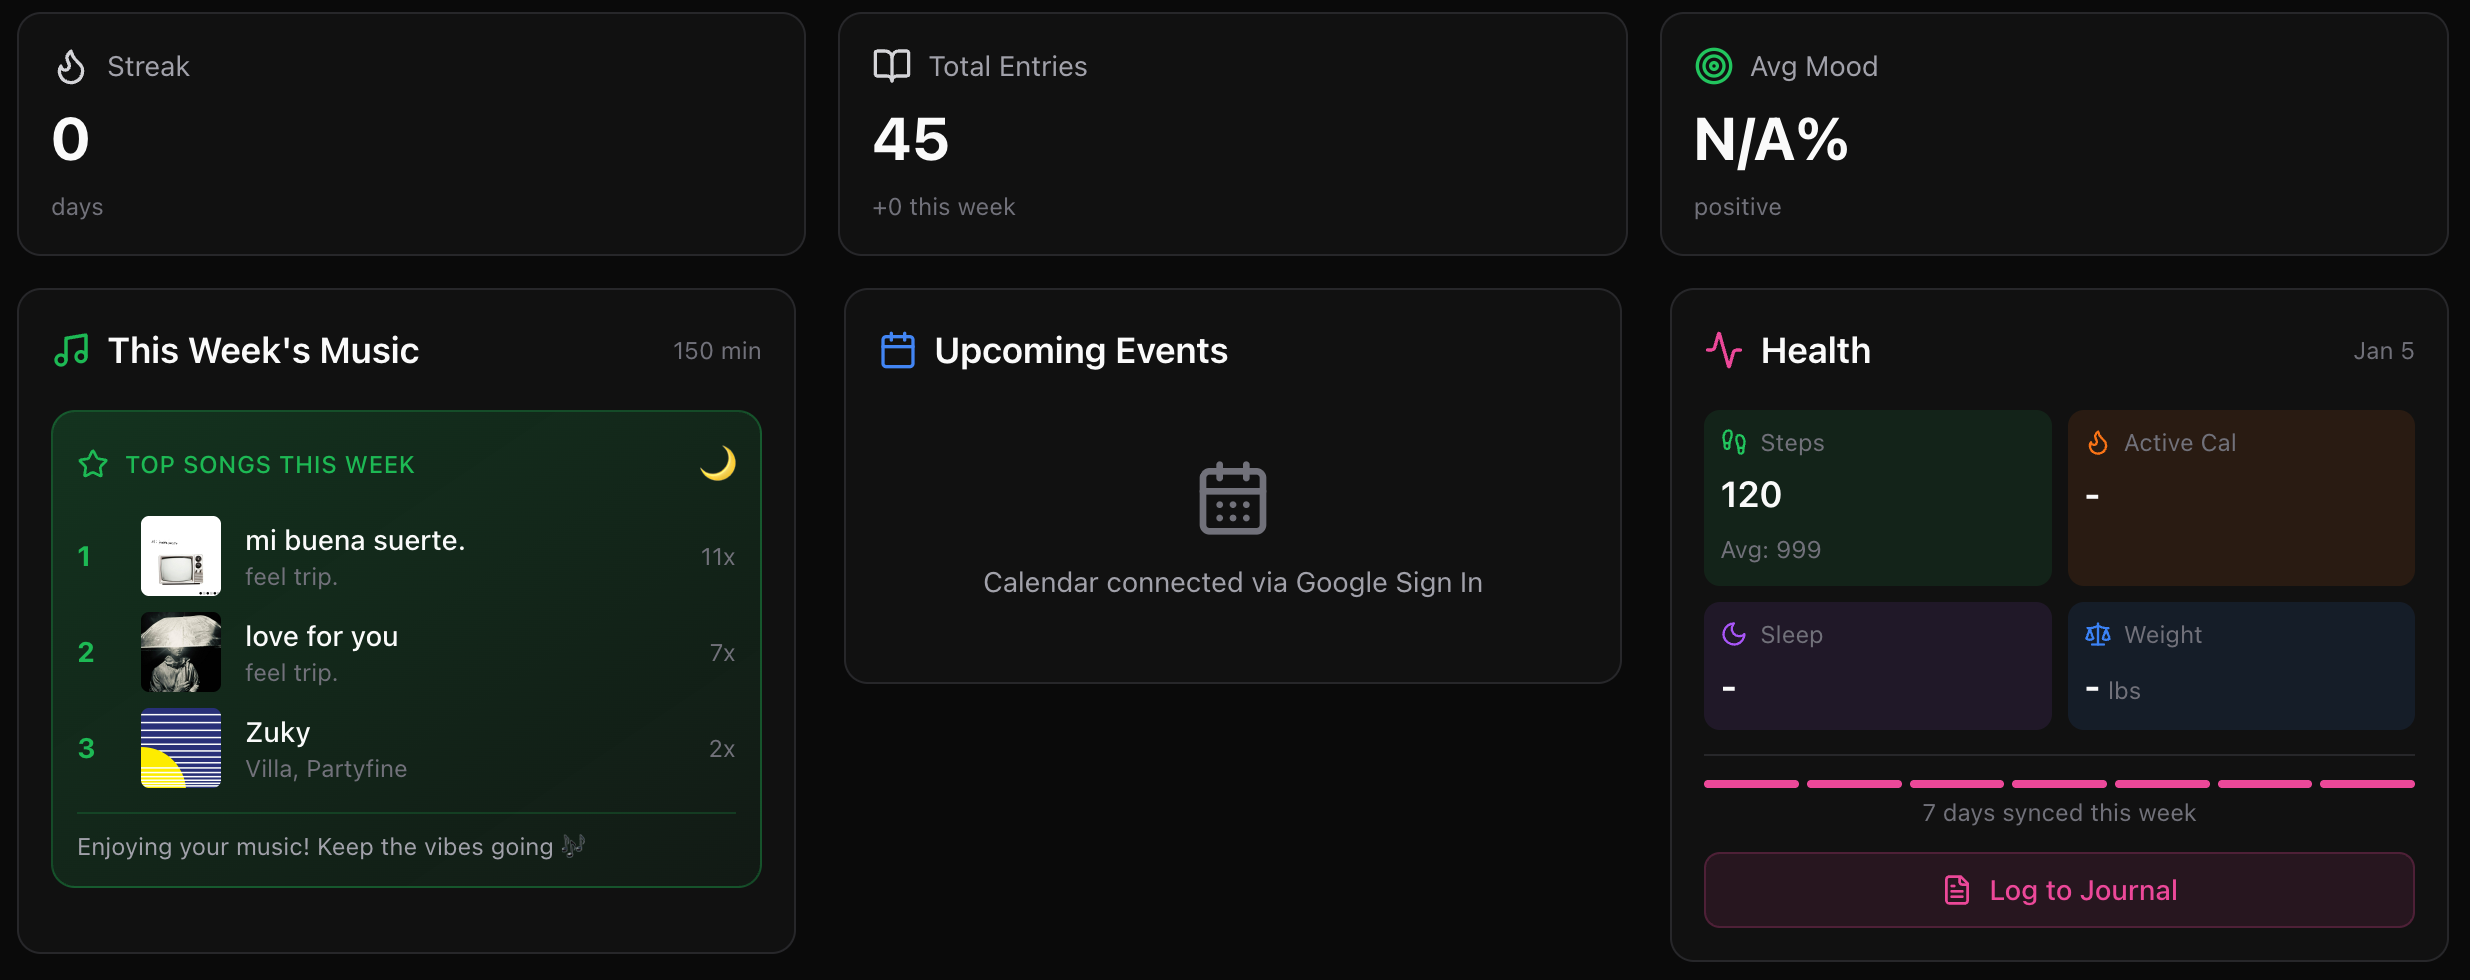2470x980 pixels.
Task: Open the Active Cal card
Action: 2240,497
